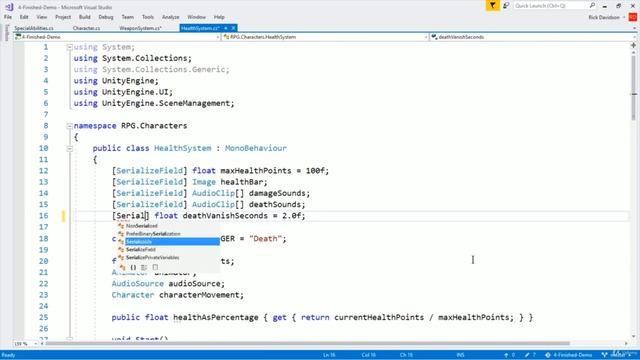The width and height of the screenshot is (640, 360).
Task: Open the File menu
Action: (8, 17)
